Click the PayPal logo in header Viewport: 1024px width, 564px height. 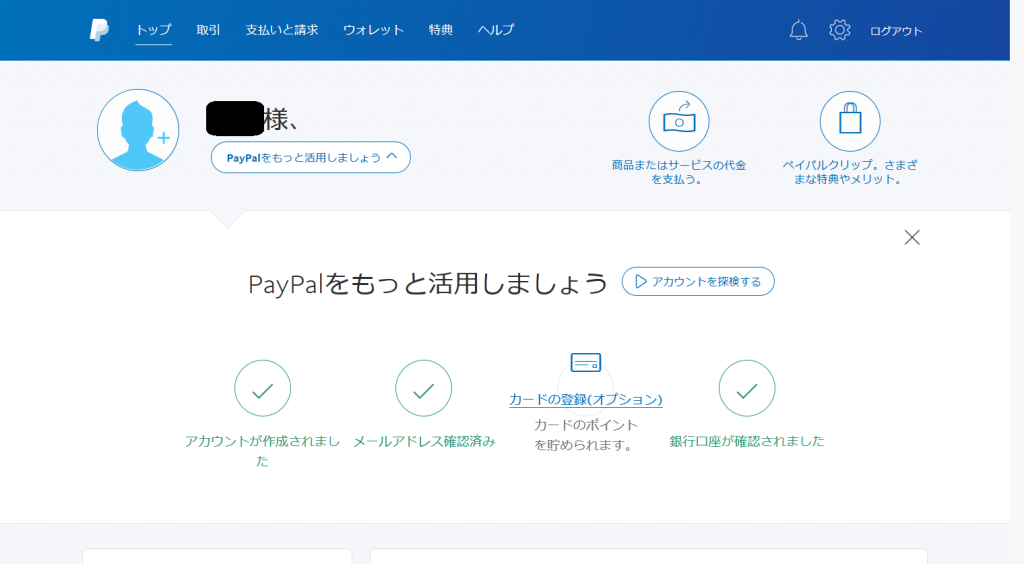(x=99, y=30)
